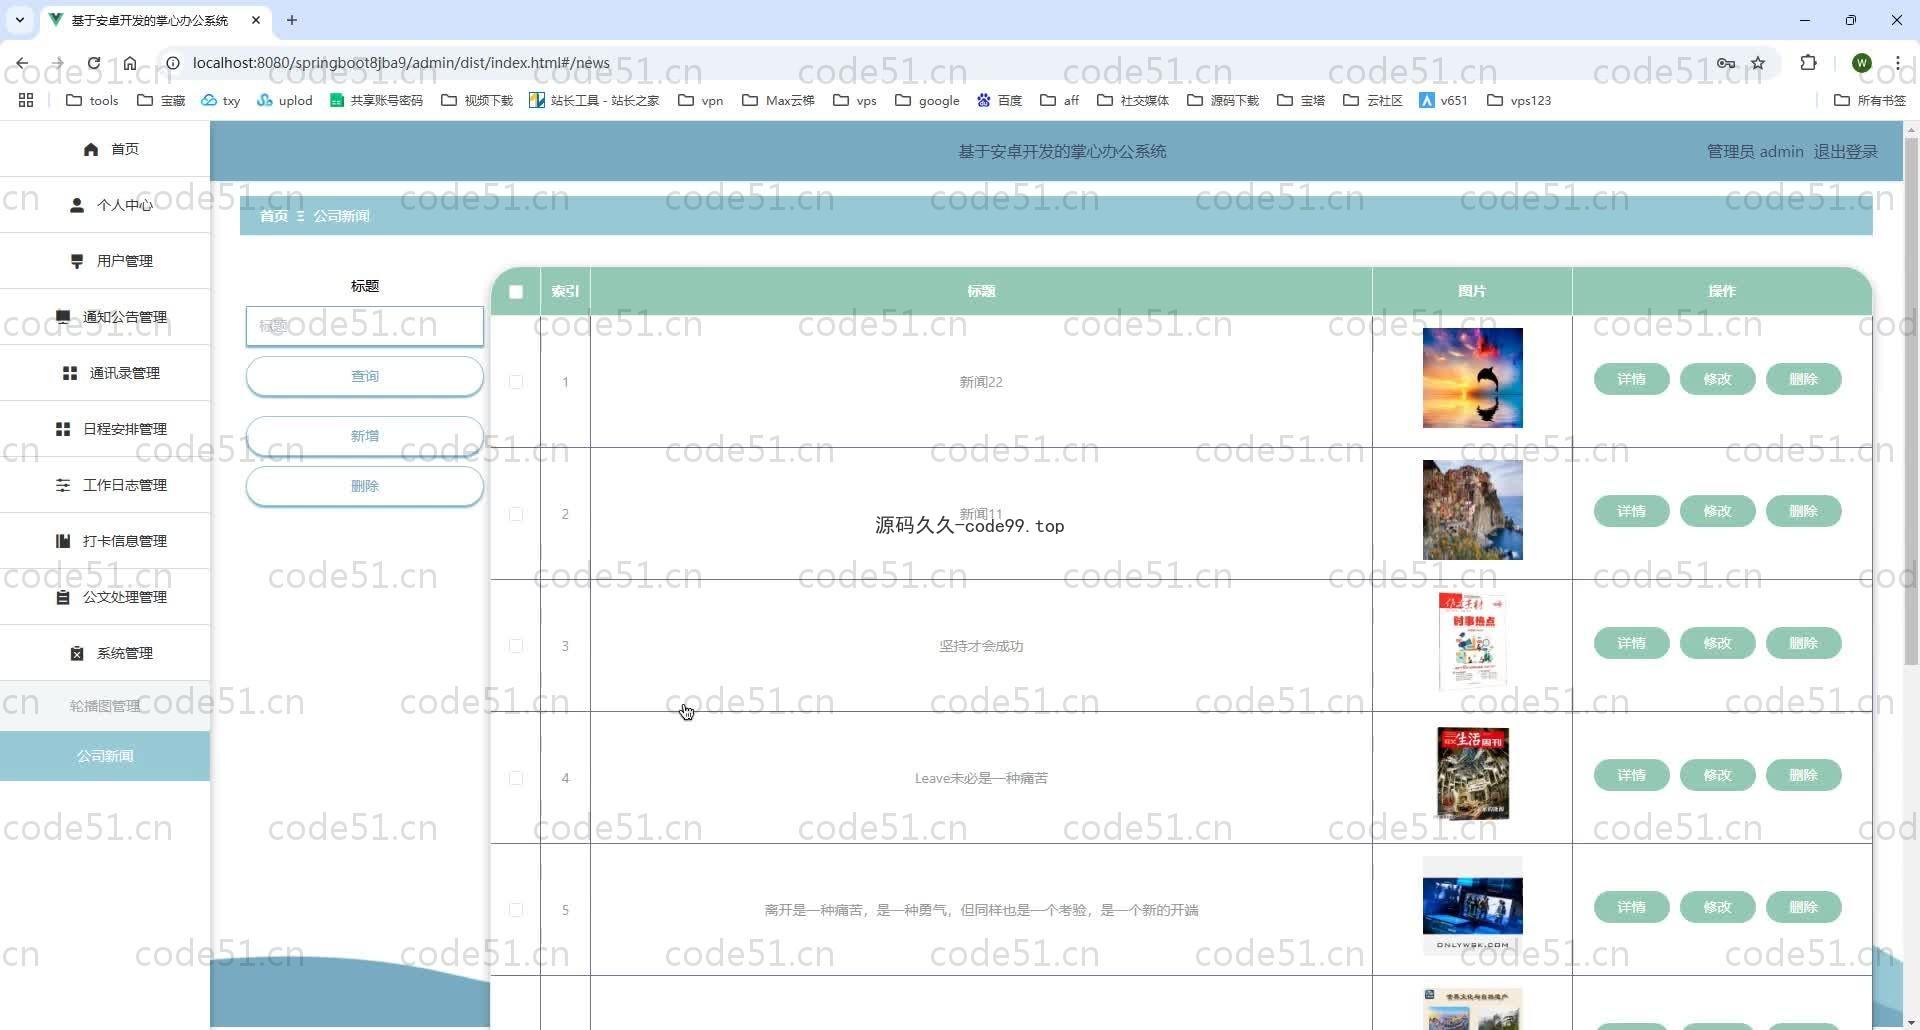
Task: Open the google bookmark folder
Action: [x=927, y=100]
